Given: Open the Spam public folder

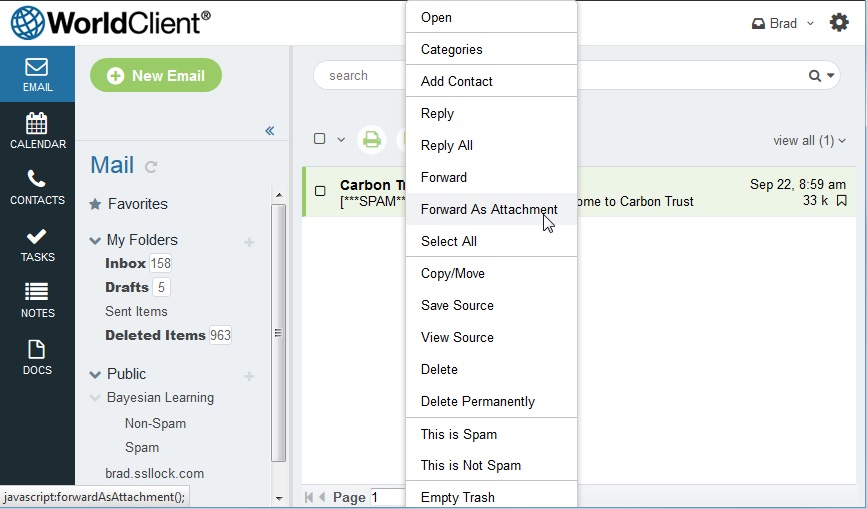Looking at the screenshot, I should click(142, 447).
